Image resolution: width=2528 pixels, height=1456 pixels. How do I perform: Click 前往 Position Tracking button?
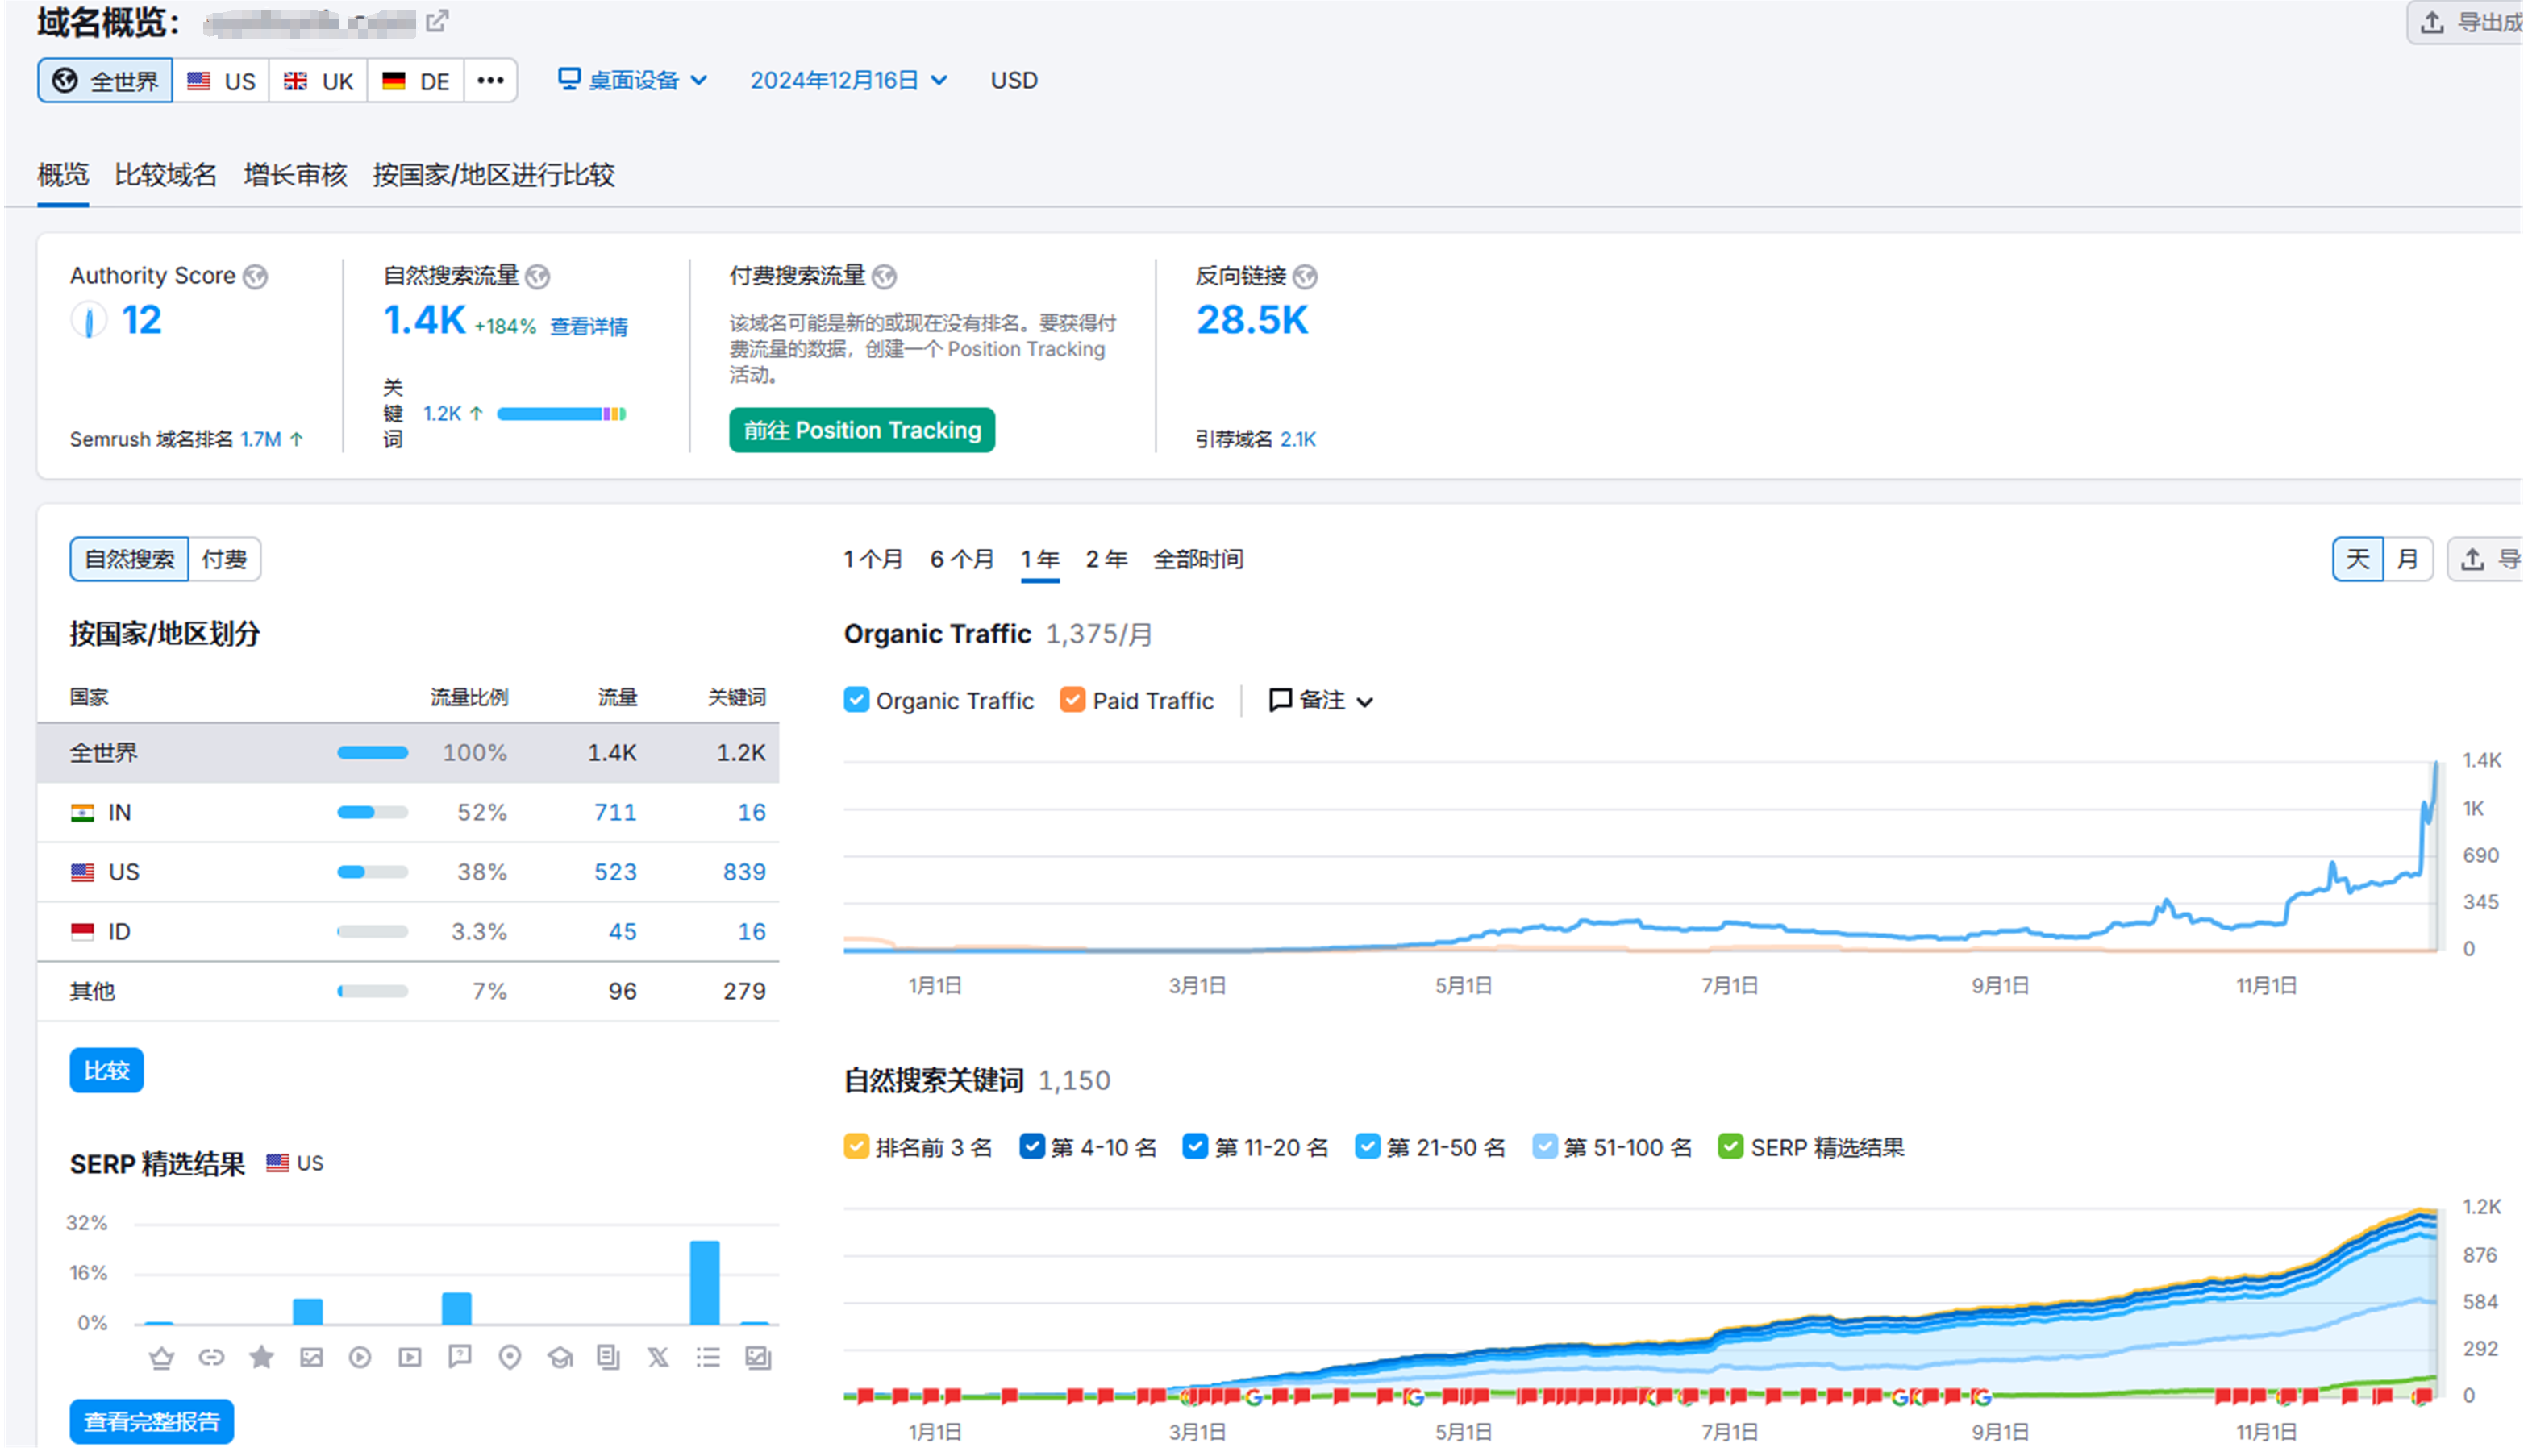[863, 431]
